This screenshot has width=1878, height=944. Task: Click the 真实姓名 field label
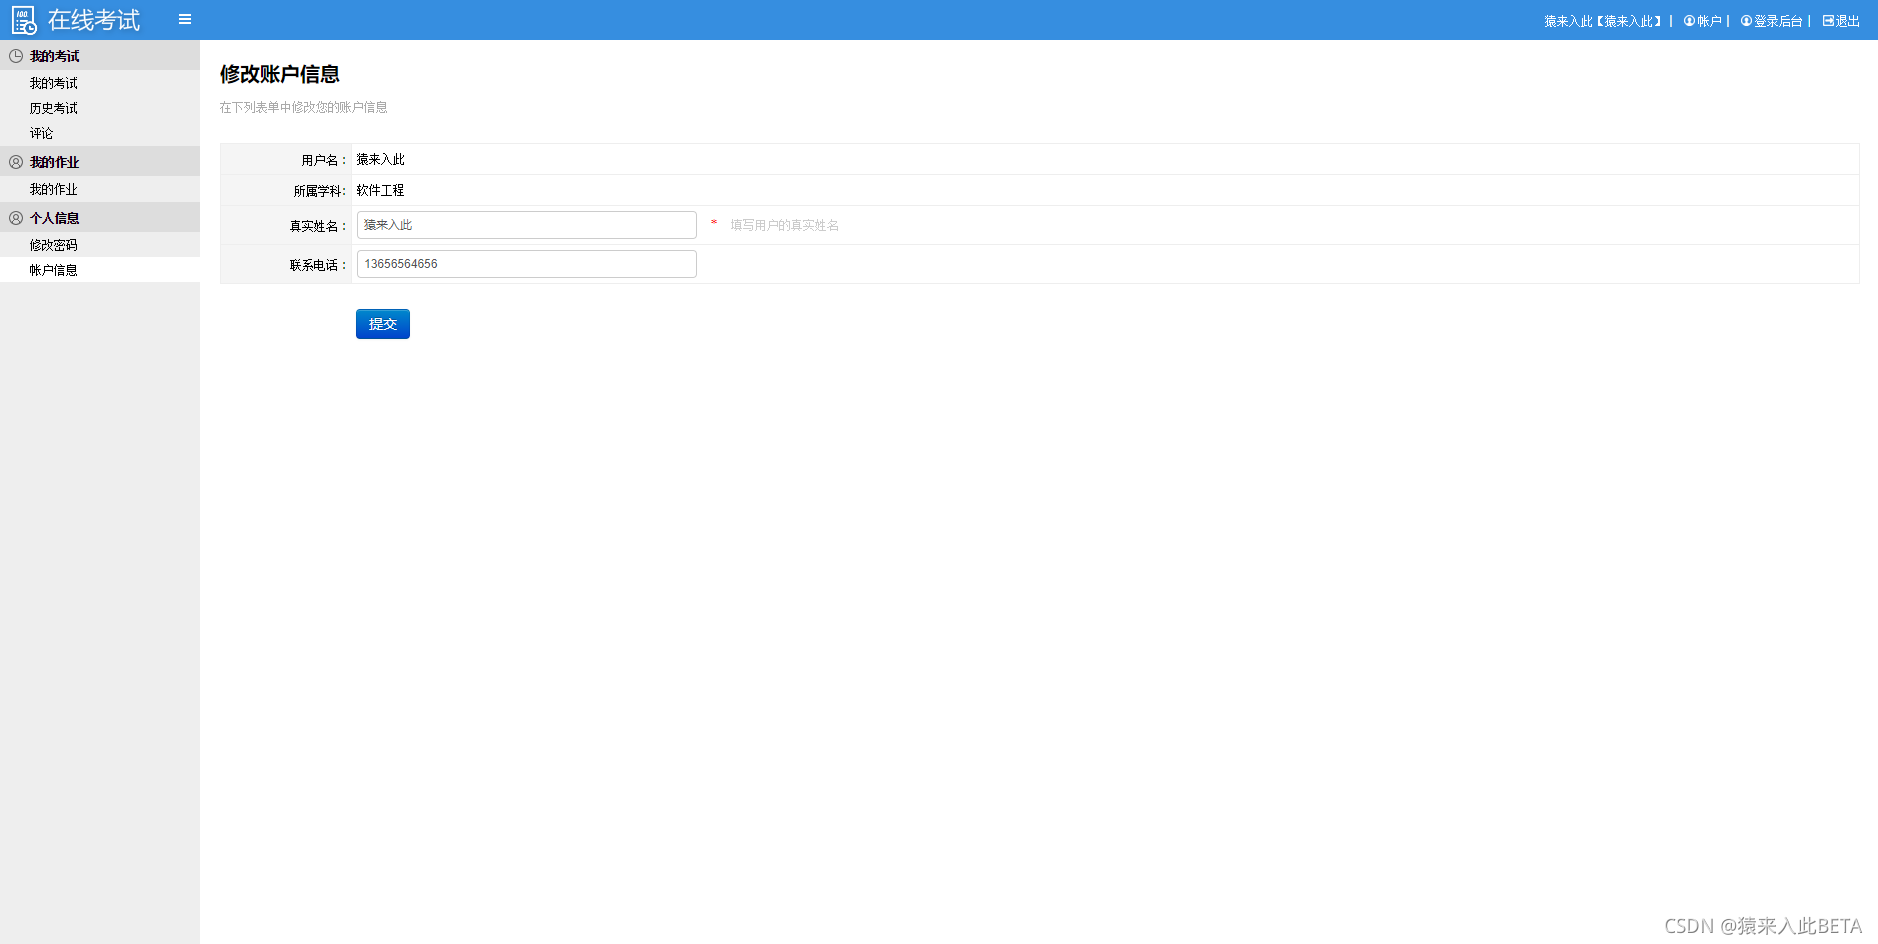(x=317, y=226)
